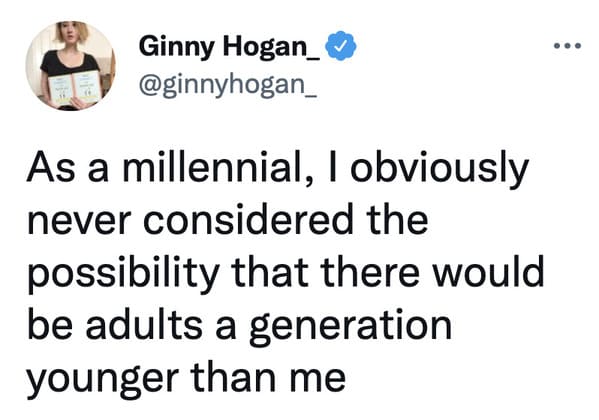The height and width of the screenshot is (420, 599).
Task: Click the word "younger" in the tweet
Action: [103, 380]
